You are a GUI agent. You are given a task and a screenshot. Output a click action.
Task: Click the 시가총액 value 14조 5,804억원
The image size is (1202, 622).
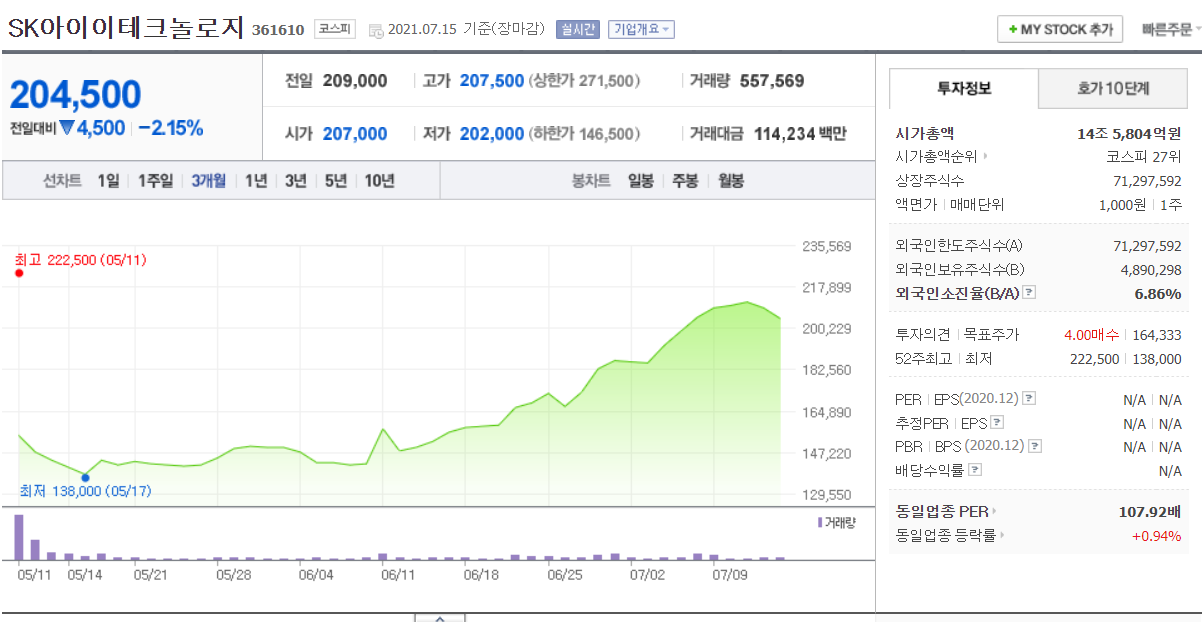coord(1130,132)
